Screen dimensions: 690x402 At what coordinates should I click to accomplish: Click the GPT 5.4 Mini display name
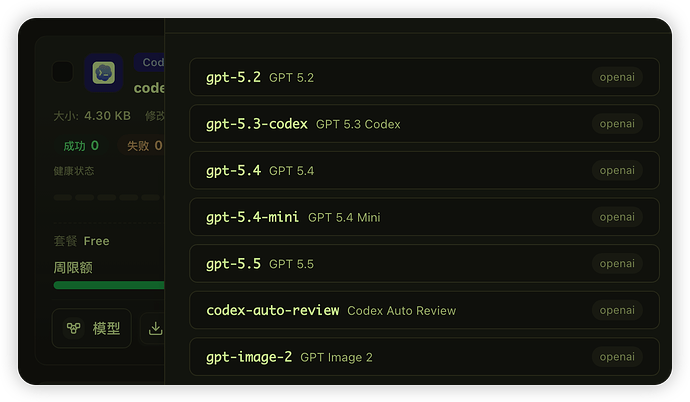click(x=344, y=218)
